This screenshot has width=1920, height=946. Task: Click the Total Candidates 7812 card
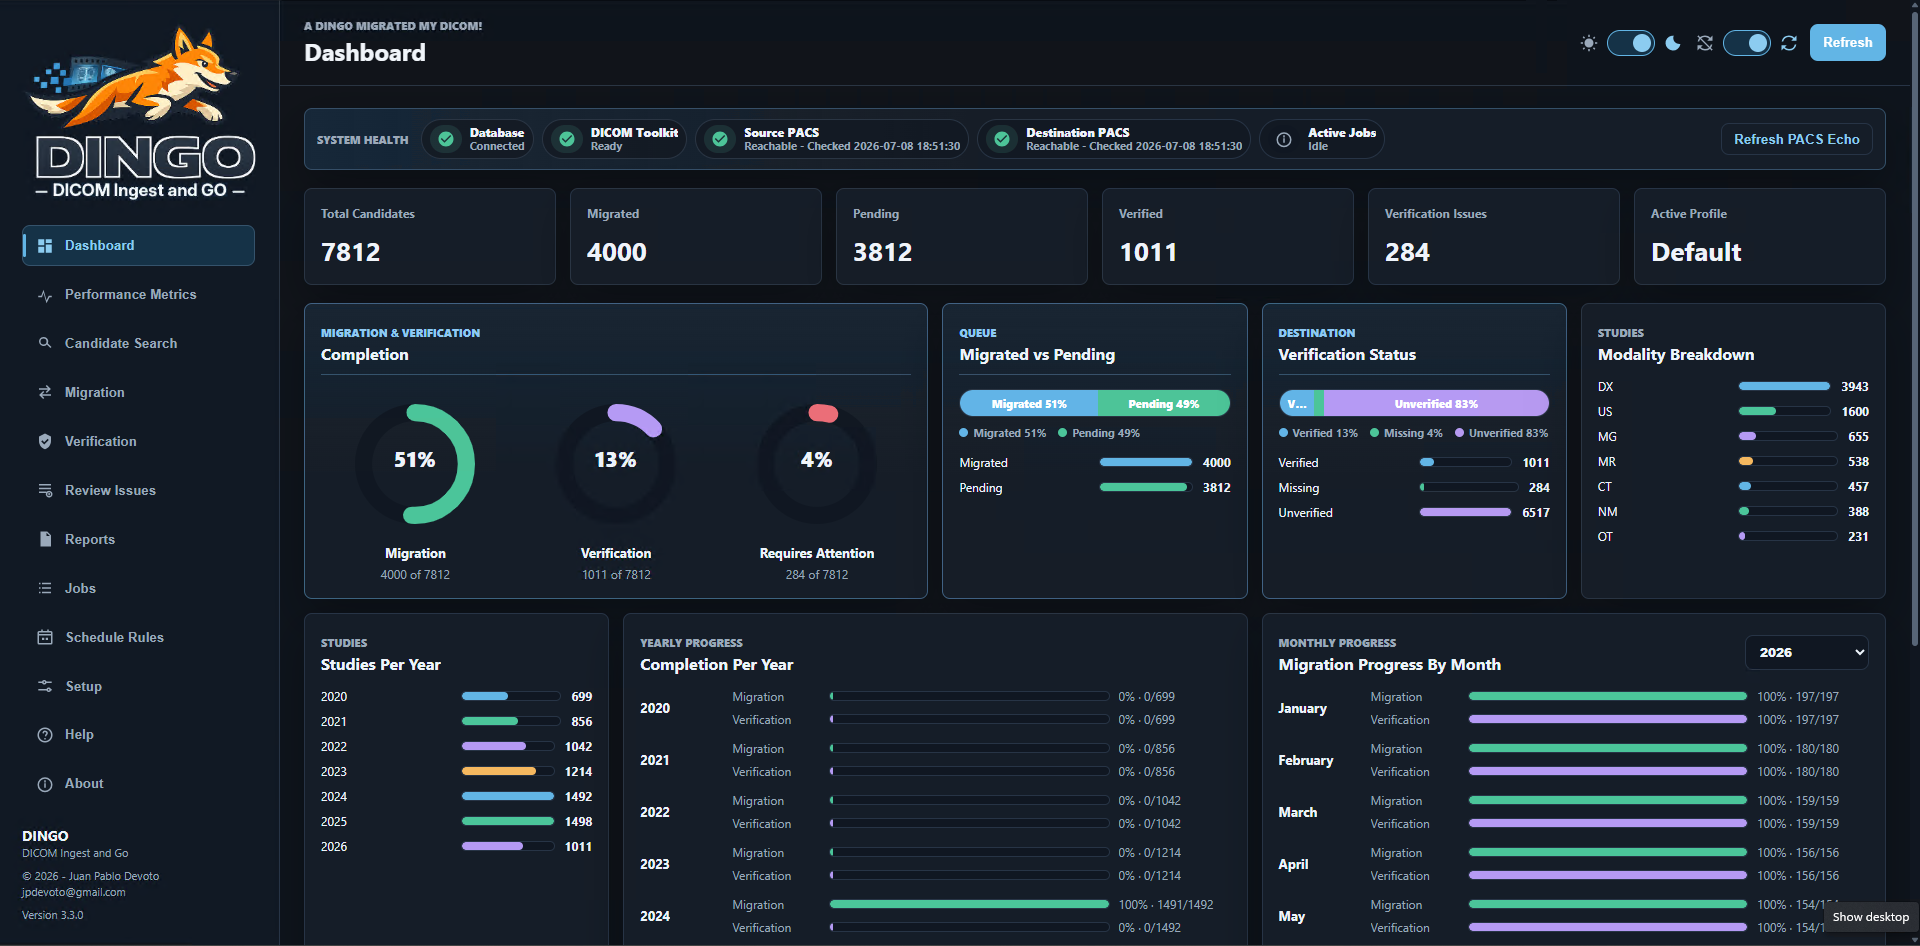click(x=430, y=237)
